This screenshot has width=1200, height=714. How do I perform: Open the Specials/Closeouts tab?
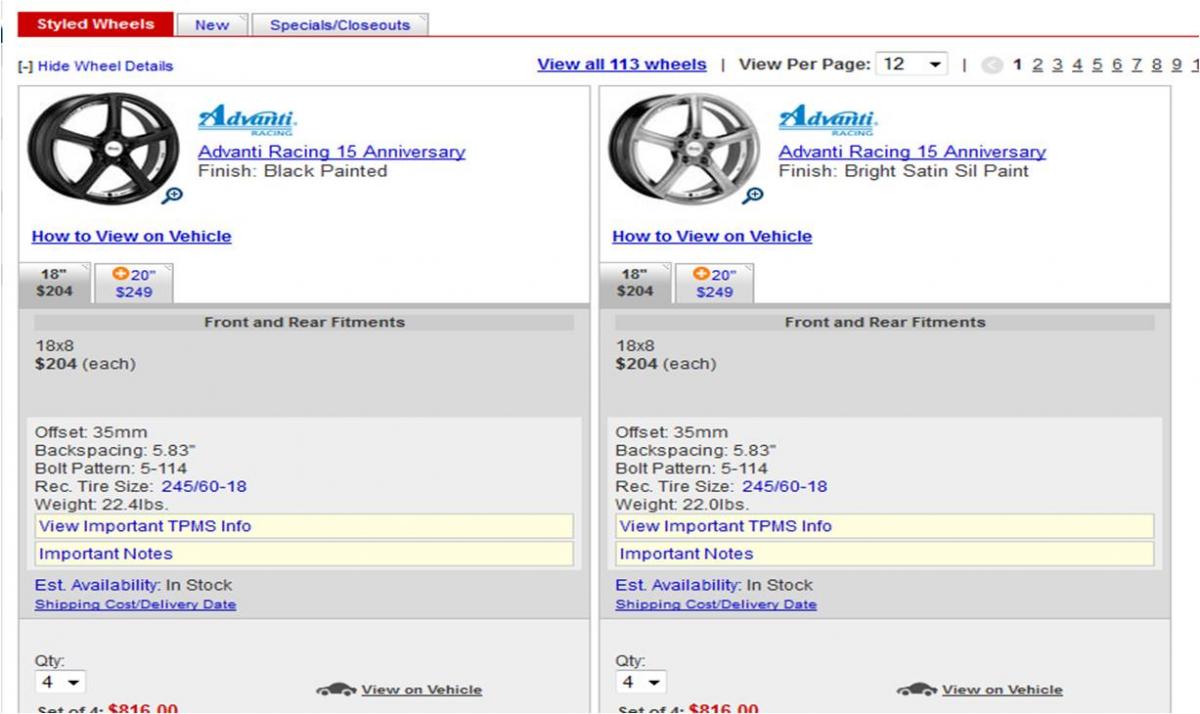(x=340, y=25)
